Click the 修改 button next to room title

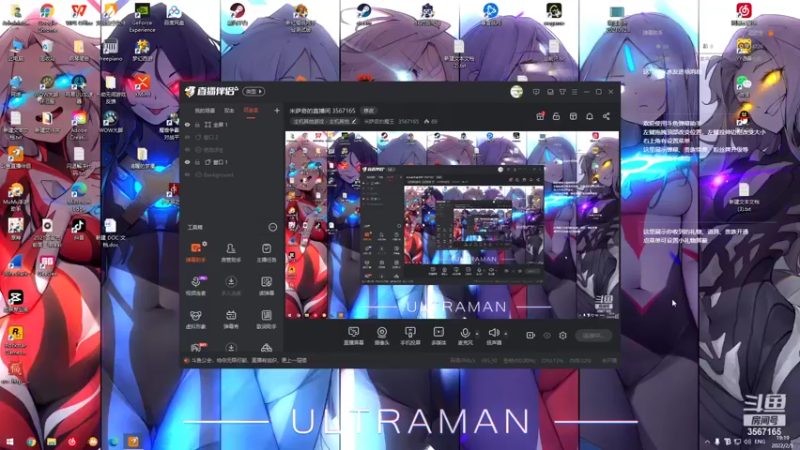[368, 111]
